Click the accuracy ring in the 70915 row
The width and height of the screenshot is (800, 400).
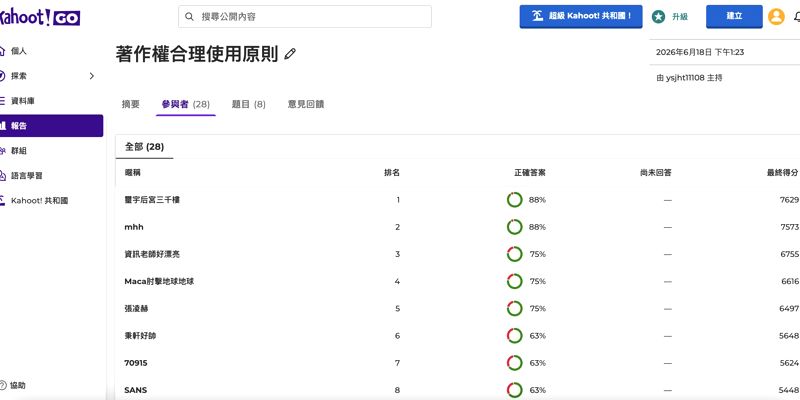tap(514, 363)
